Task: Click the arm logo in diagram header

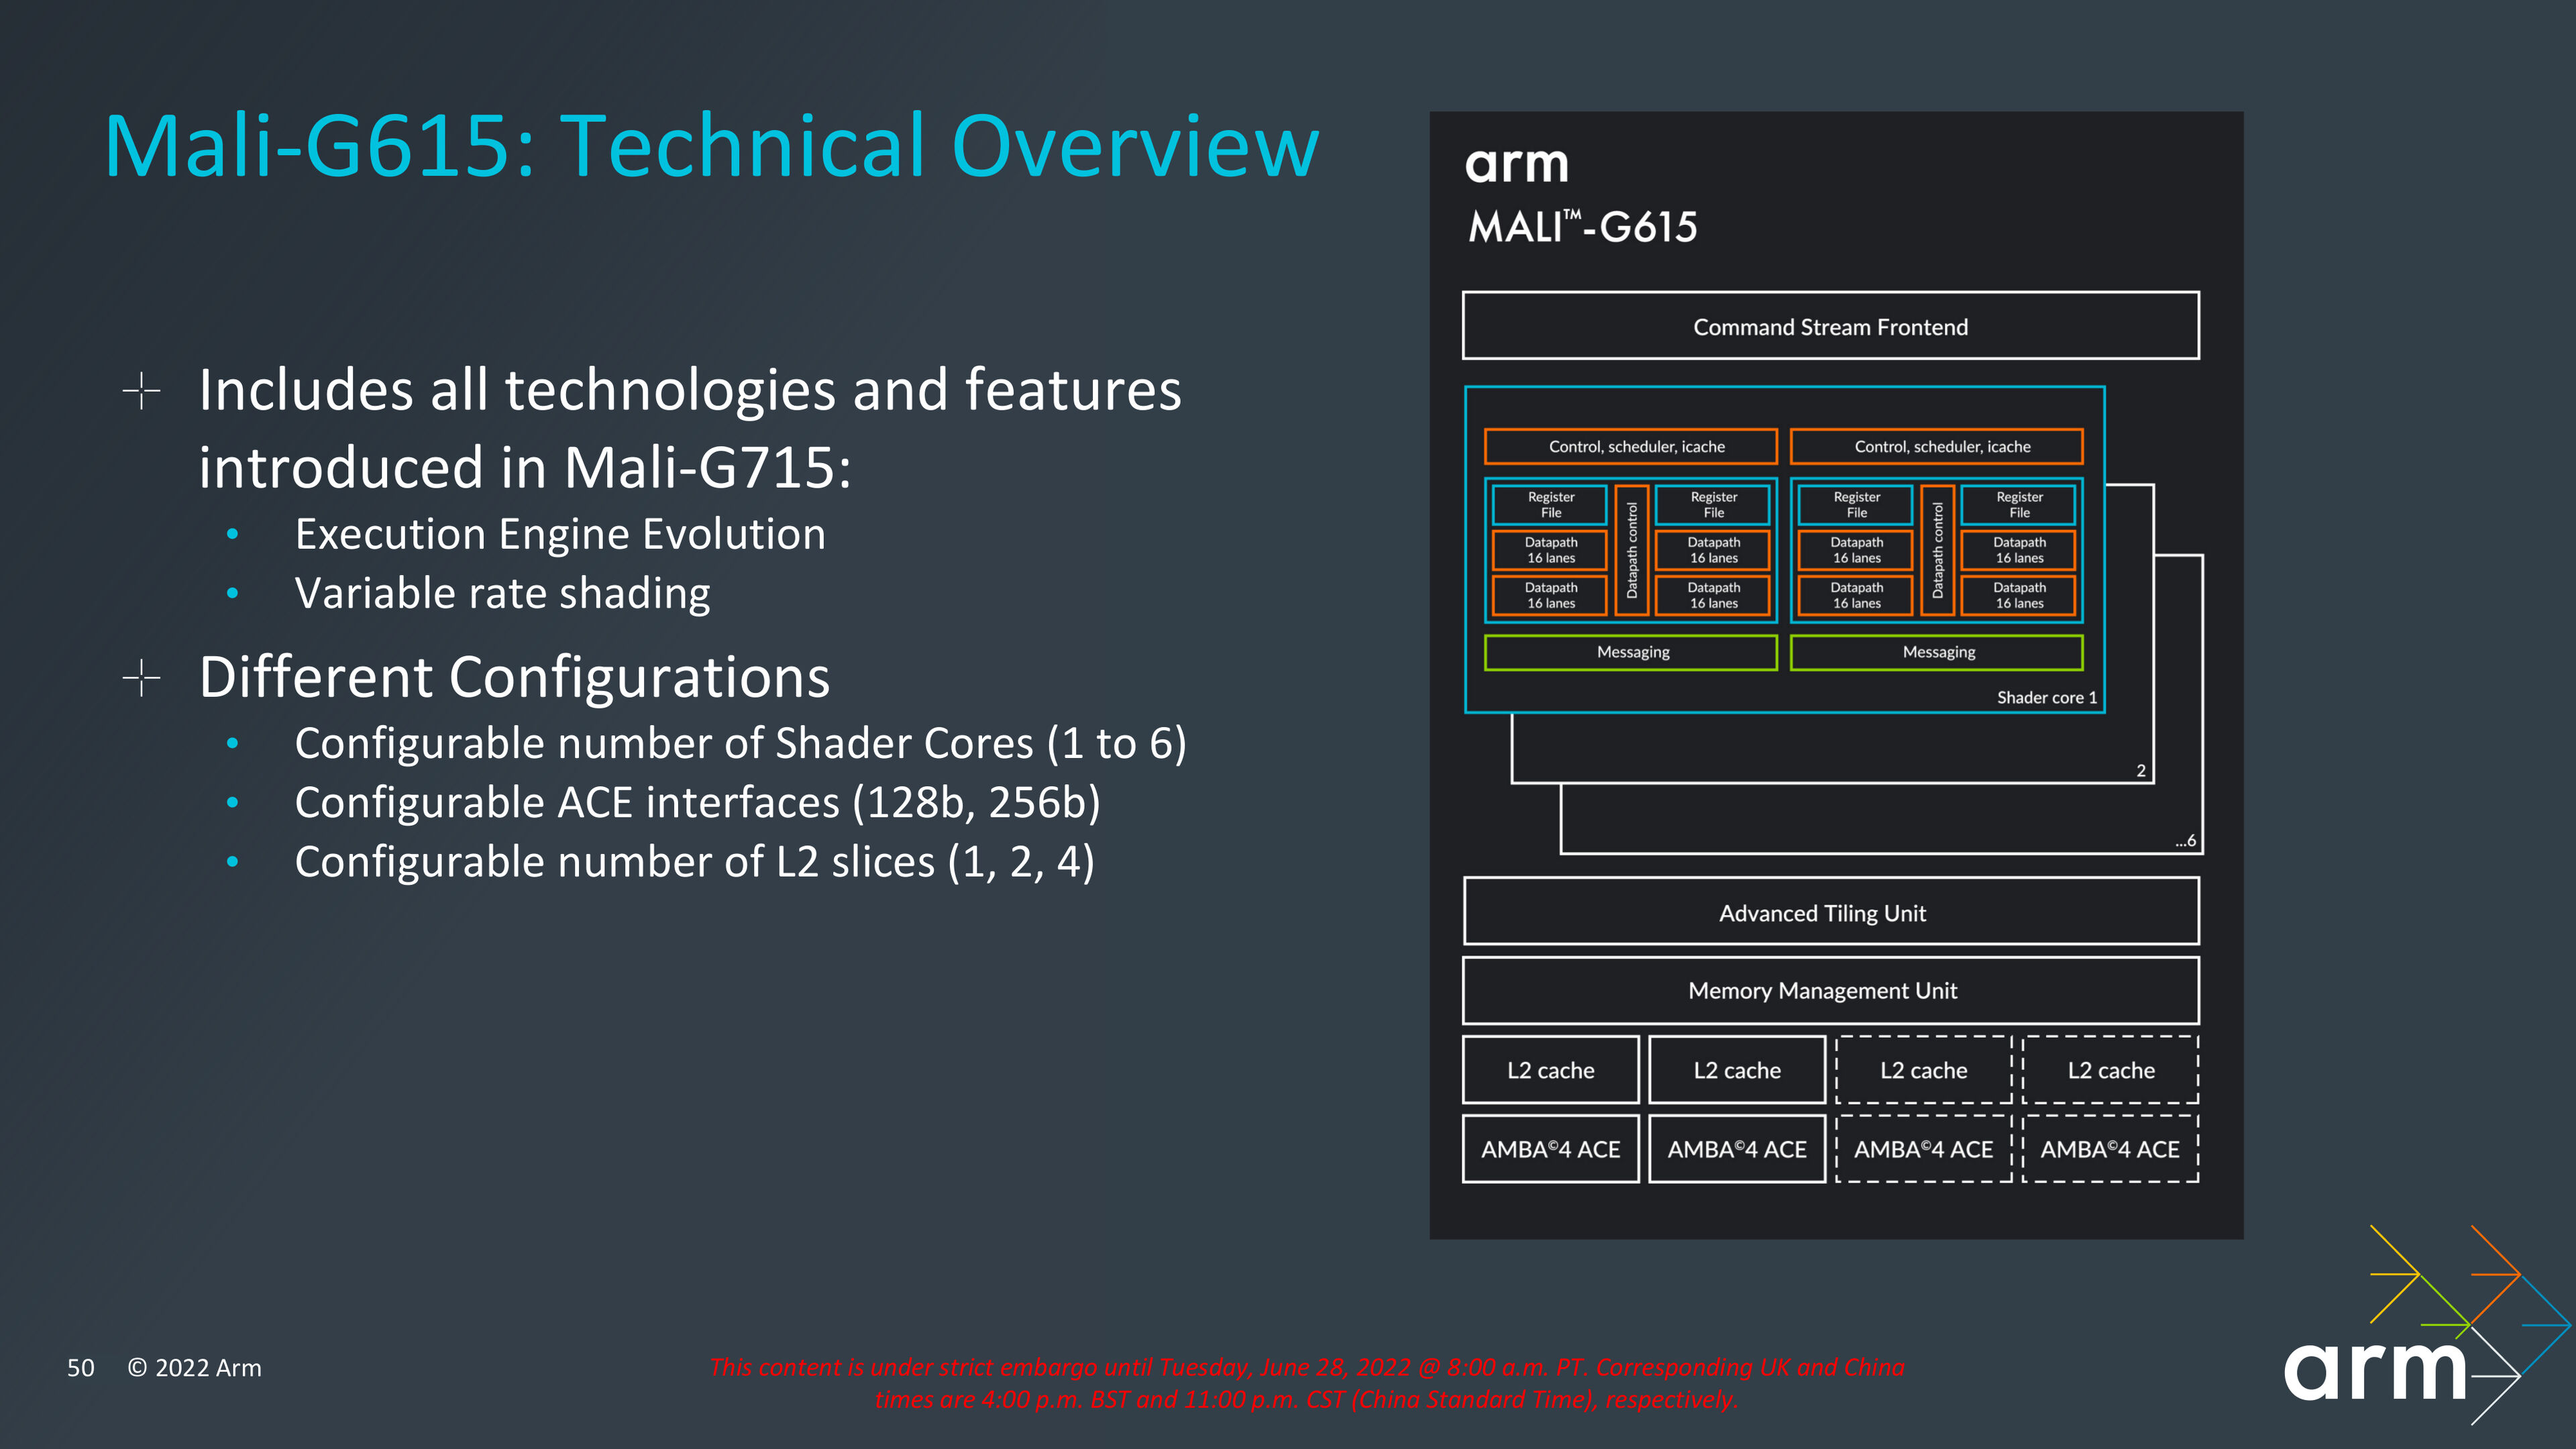Action: tap(1516, 164)
